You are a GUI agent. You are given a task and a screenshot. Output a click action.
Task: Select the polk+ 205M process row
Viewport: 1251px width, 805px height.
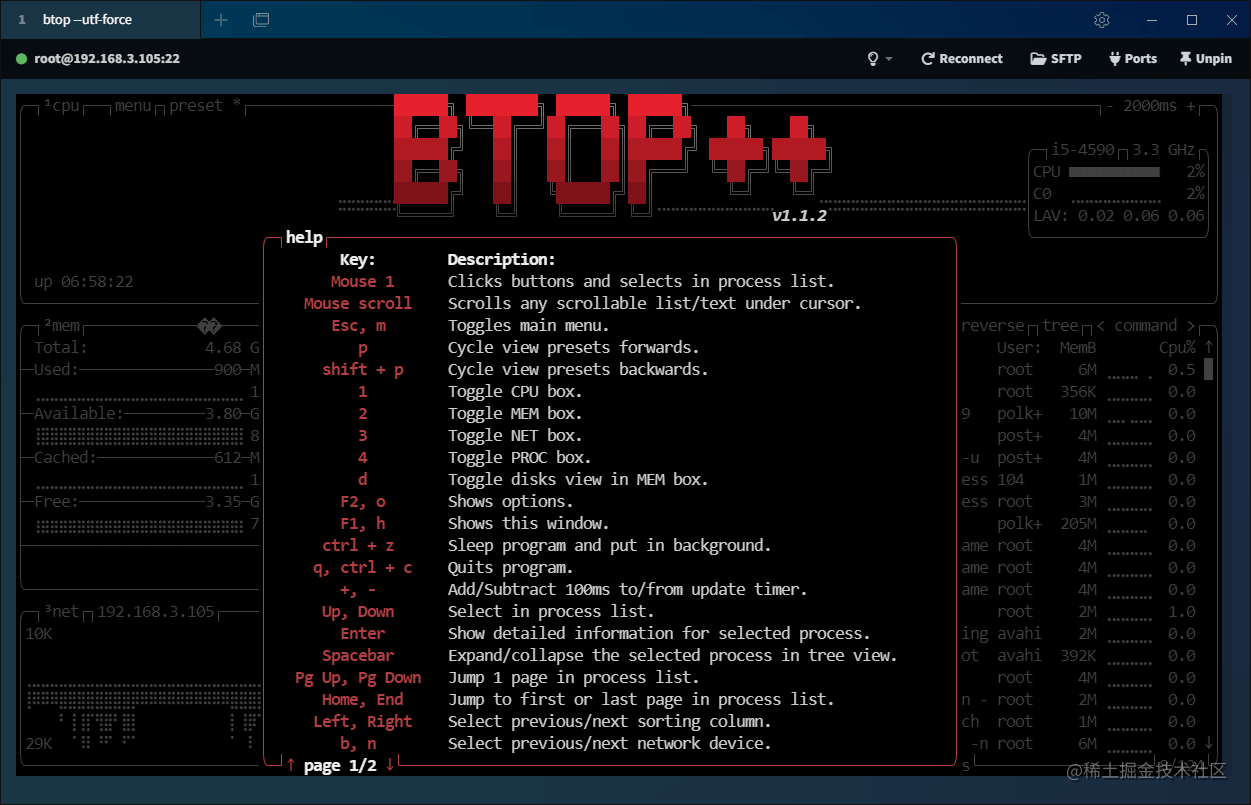pyautogui.click(x=1078, y=523)
